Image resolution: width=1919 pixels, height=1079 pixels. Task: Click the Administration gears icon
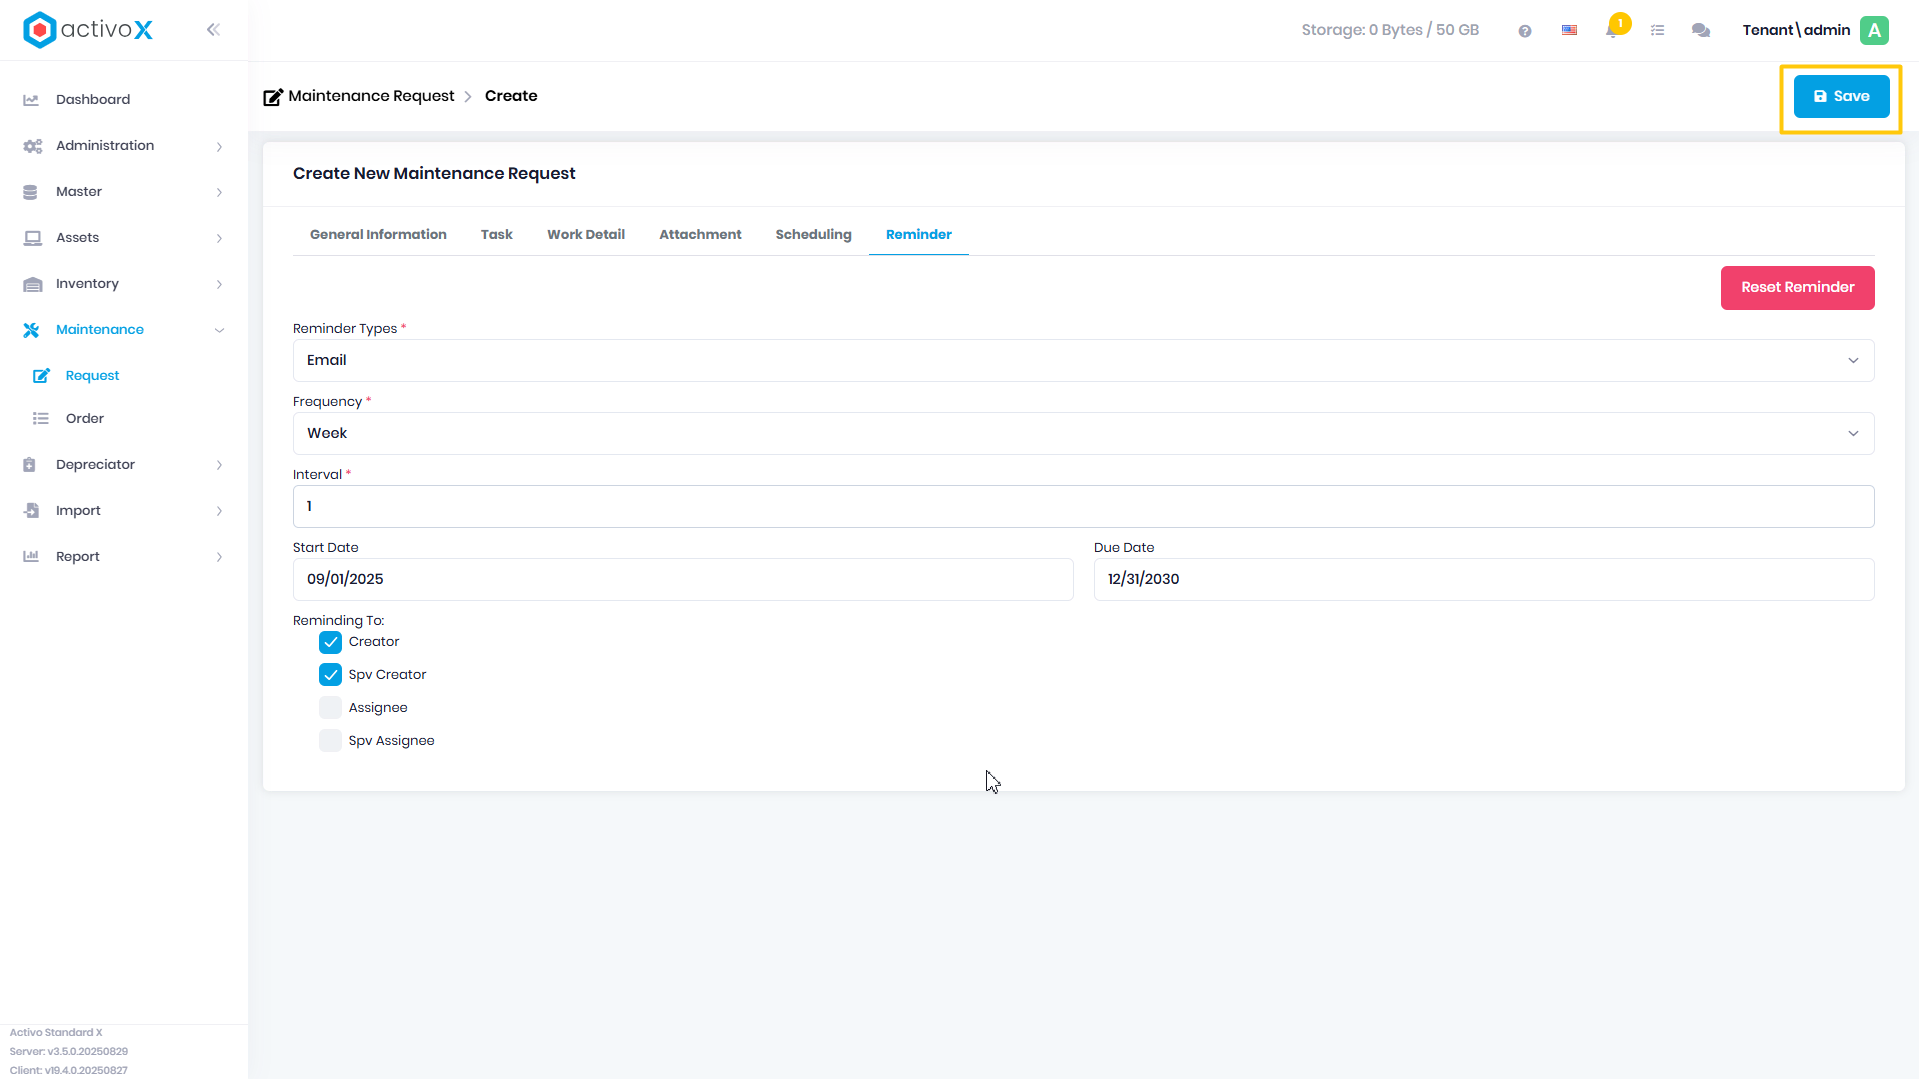(32, 146)
